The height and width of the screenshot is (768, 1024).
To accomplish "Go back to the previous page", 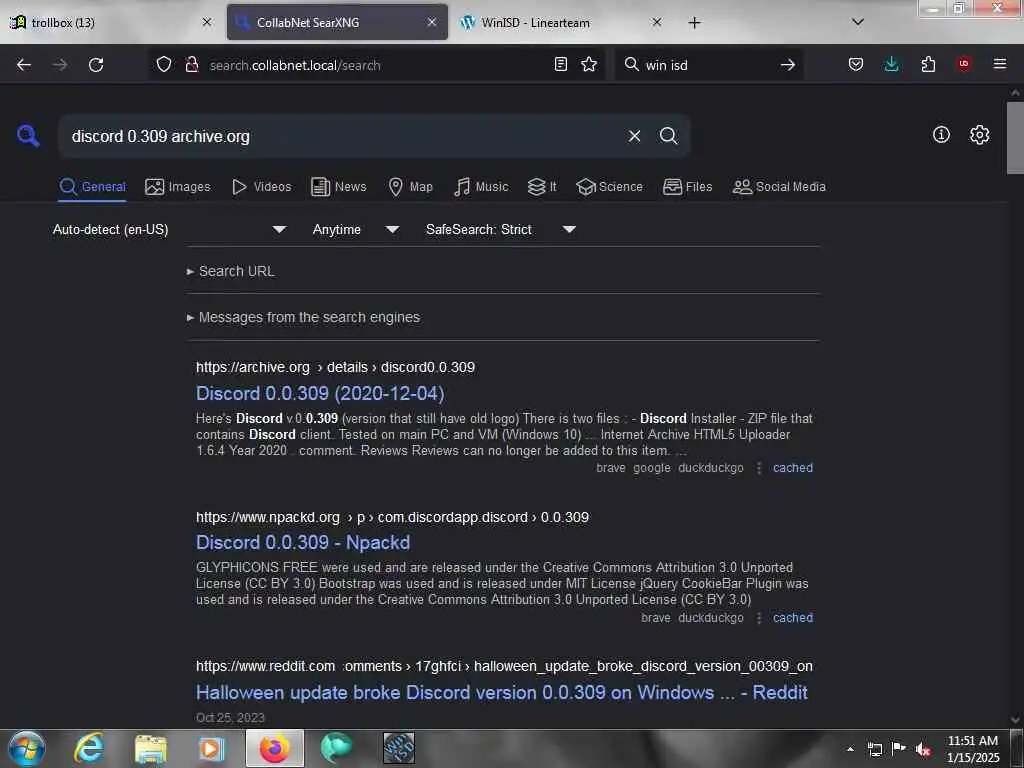I will [24, 65].
